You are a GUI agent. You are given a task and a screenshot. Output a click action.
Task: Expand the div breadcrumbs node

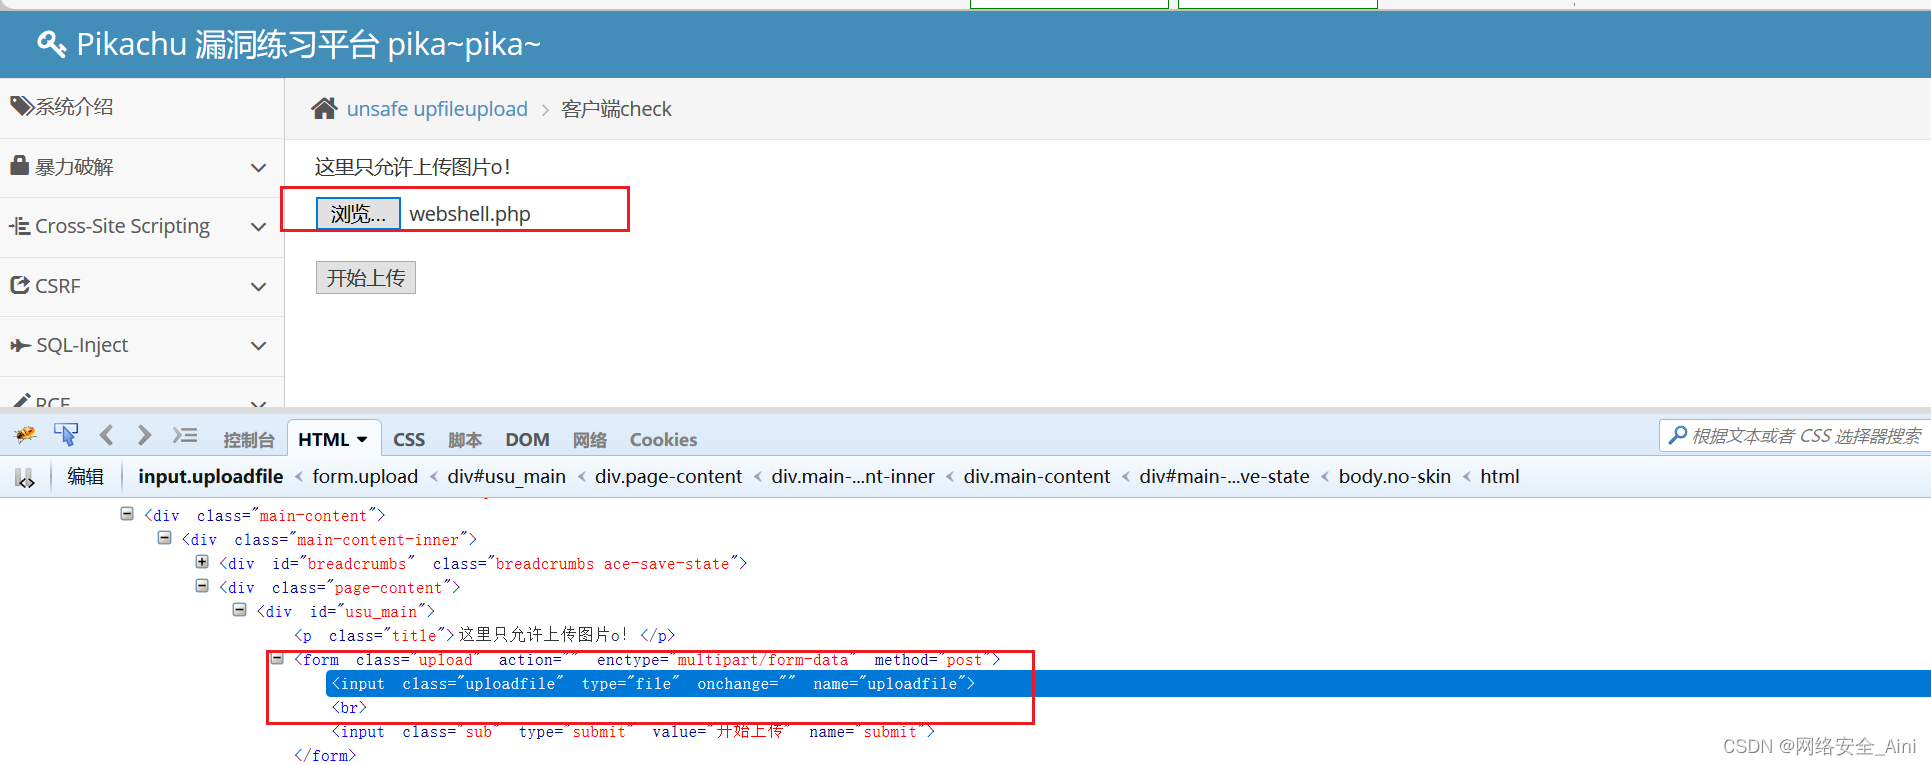point(202,562)
